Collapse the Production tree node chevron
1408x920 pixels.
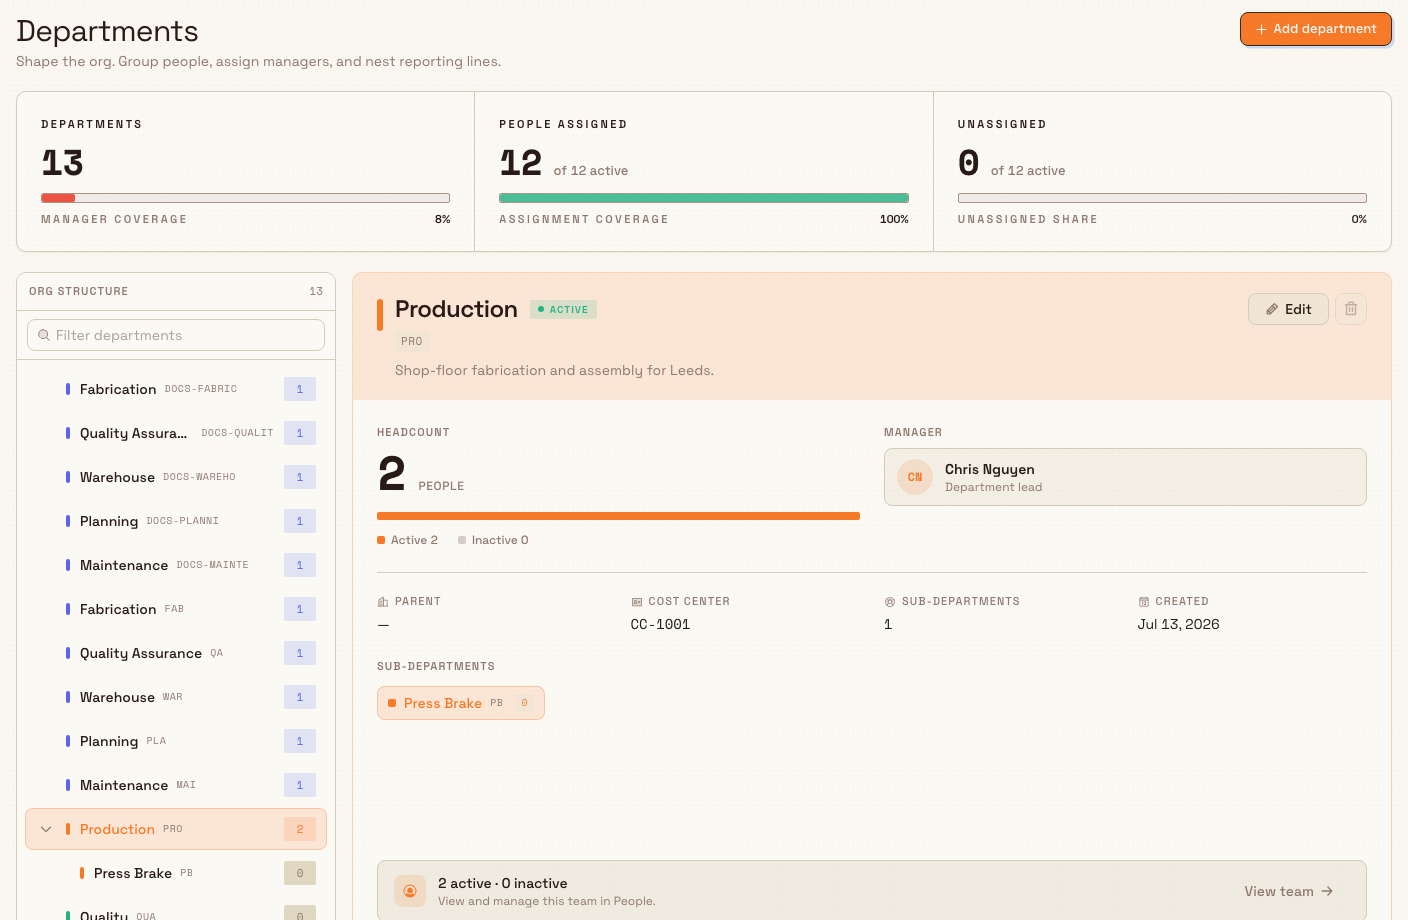click(46, 829)
